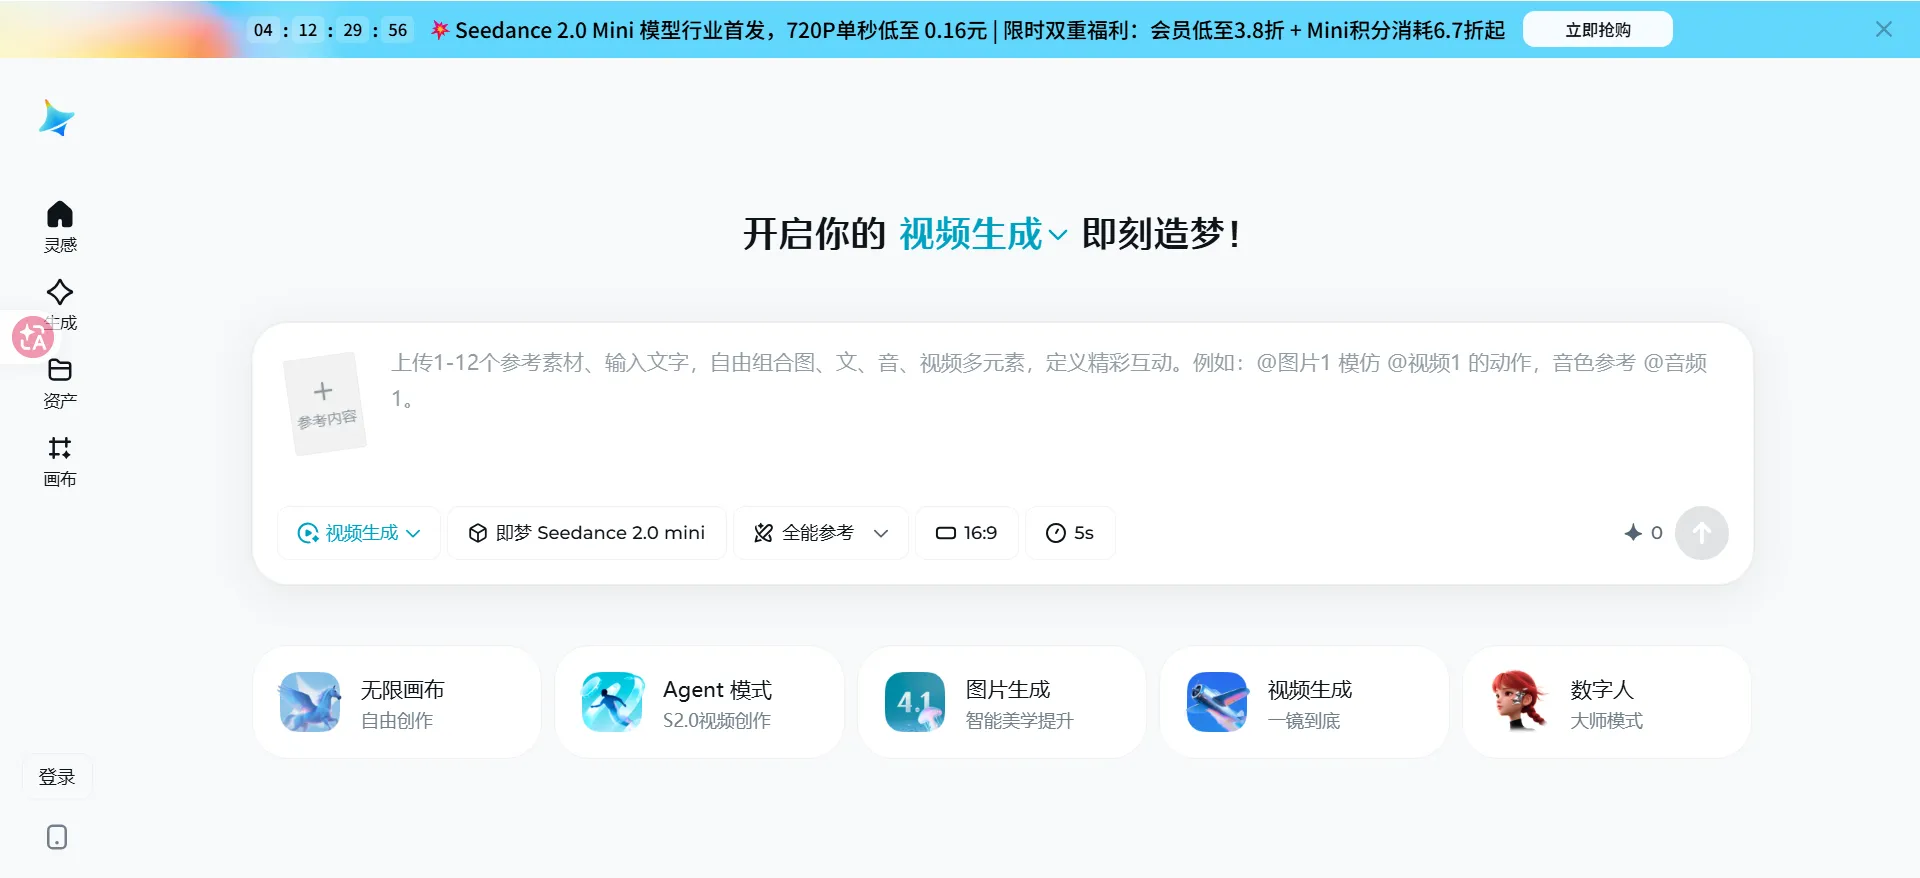Open the 画布 canvas section
This screenshot has height=878, width=1920.
[x=60, y=461]
